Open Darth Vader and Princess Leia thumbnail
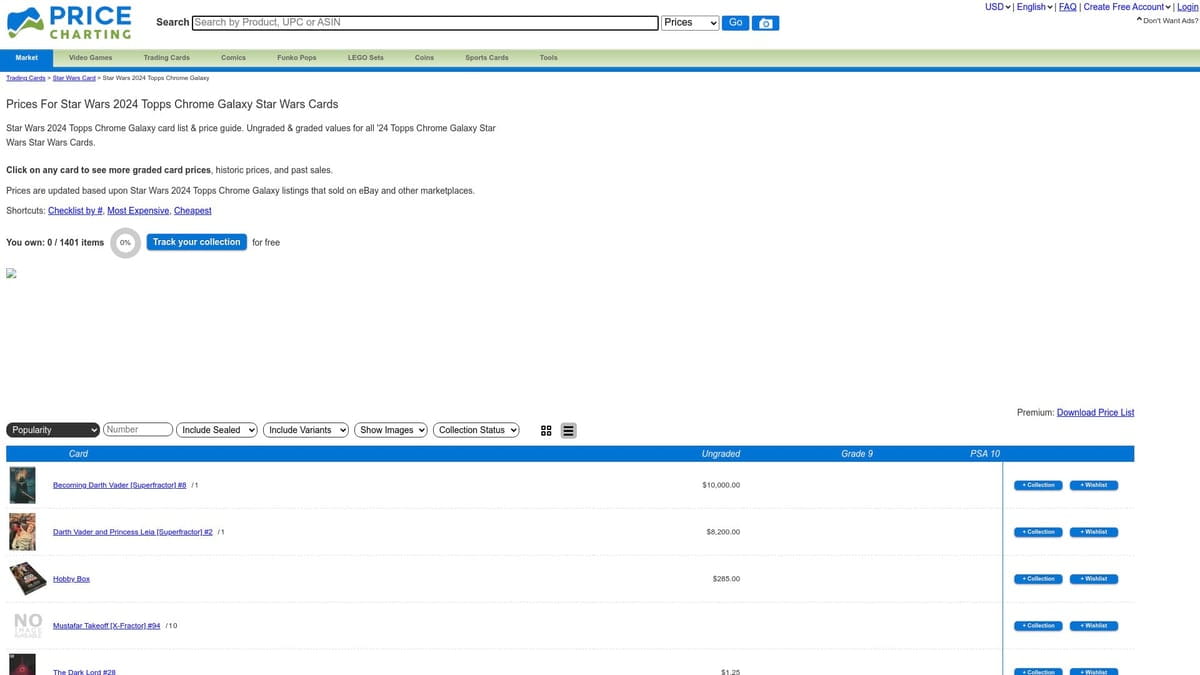 pos(22,532)
